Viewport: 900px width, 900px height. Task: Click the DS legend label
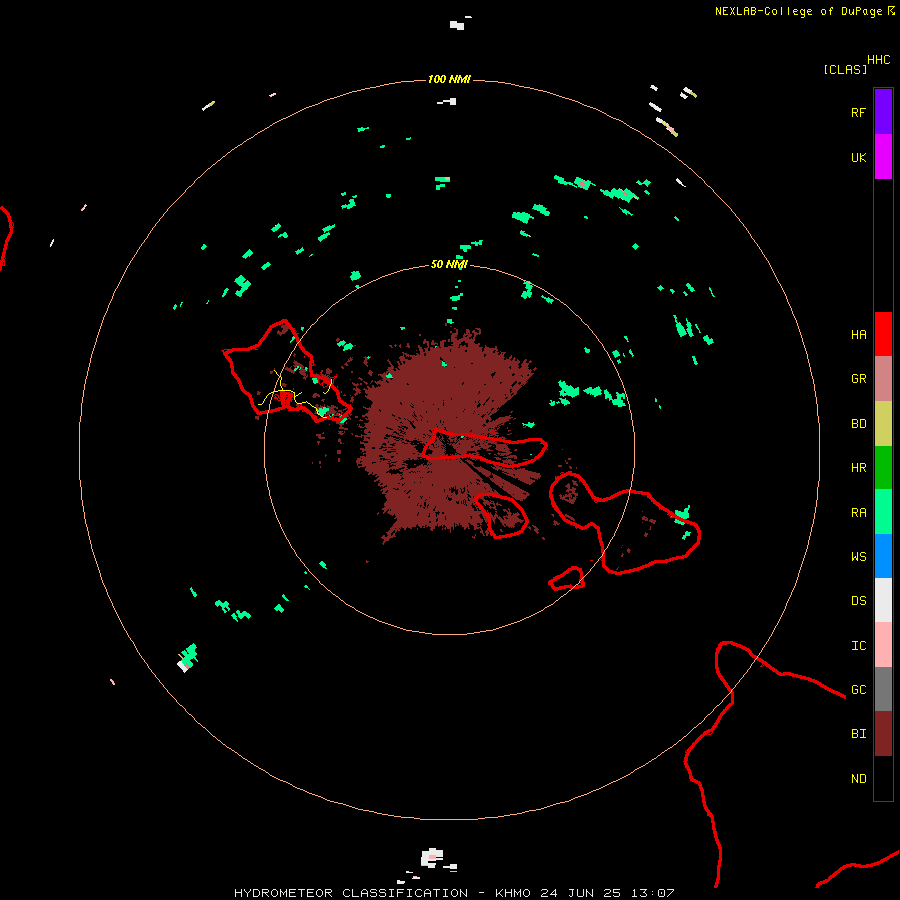pos(858,601)
